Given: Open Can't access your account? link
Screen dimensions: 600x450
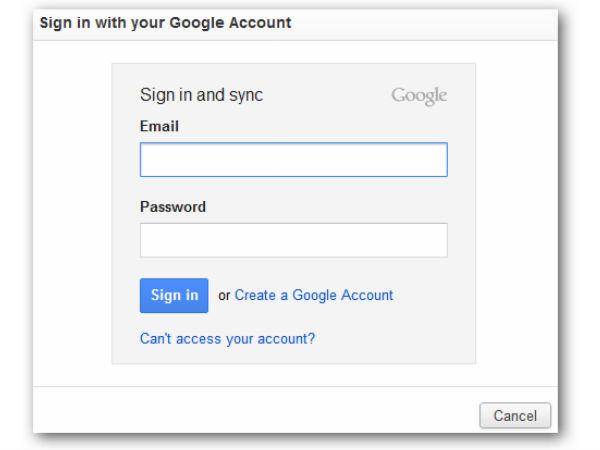Looking at the screenshot, I should 227,339.
